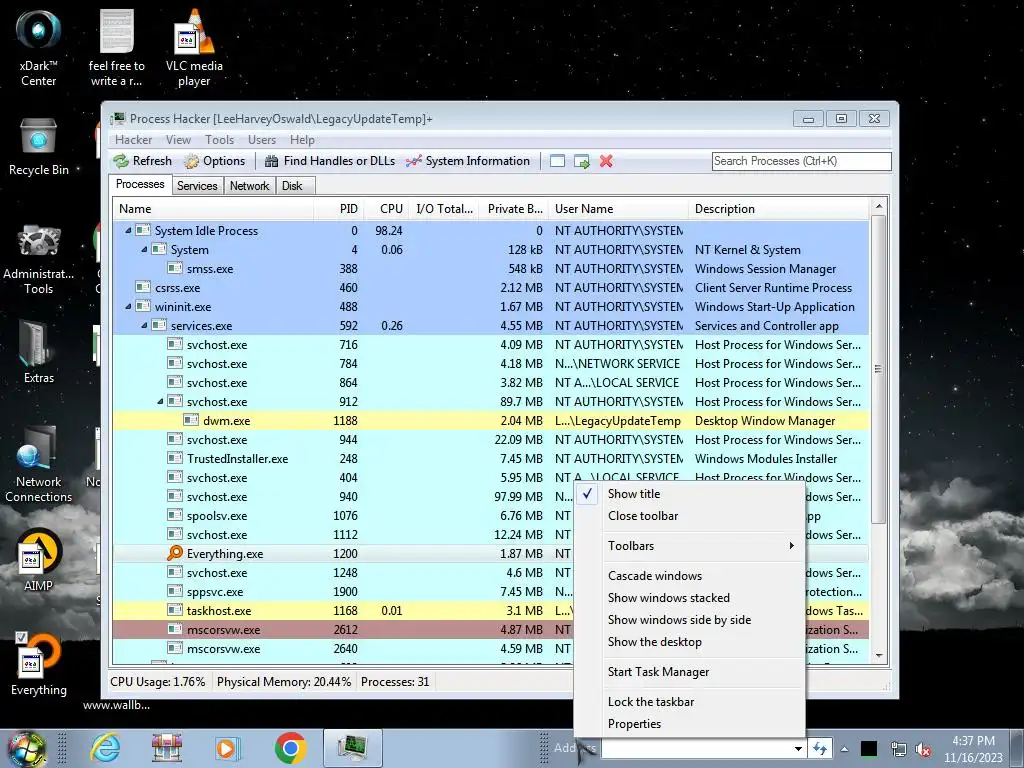Open the Extras desktop folder
This screenshot has height=768, width=1024.
point(39,353)
